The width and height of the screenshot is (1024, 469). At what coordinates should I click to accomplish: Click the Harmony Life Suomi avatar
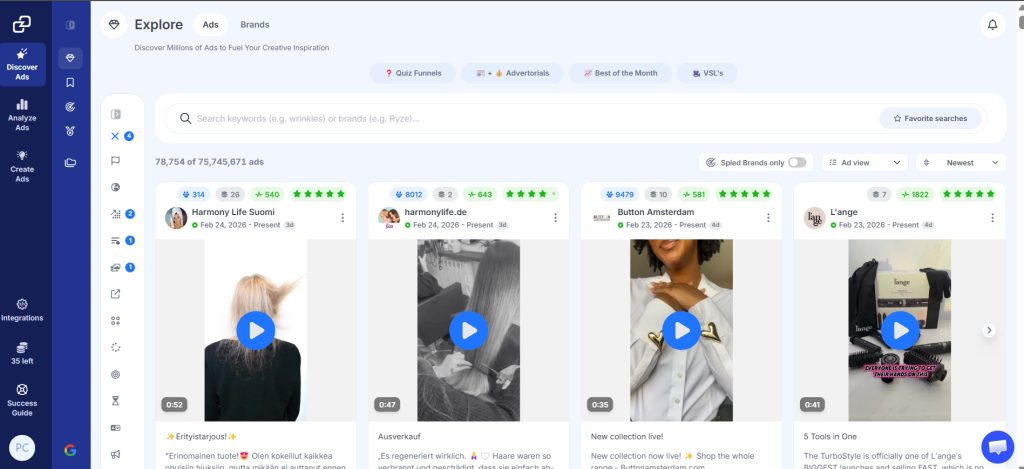click(x=176, y=218)
